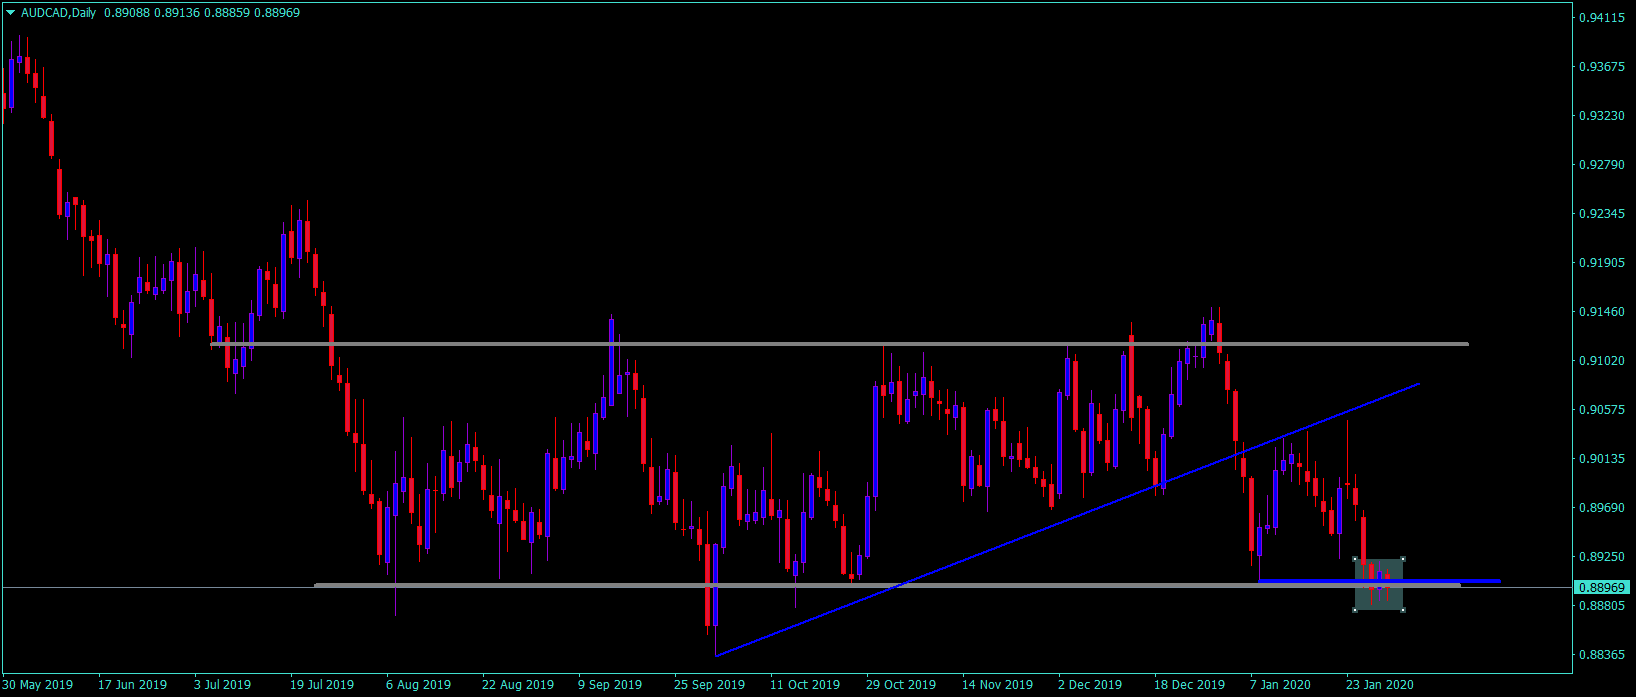
Task: Click the 14 Nov 2019 date label
Action: [998, 685]
